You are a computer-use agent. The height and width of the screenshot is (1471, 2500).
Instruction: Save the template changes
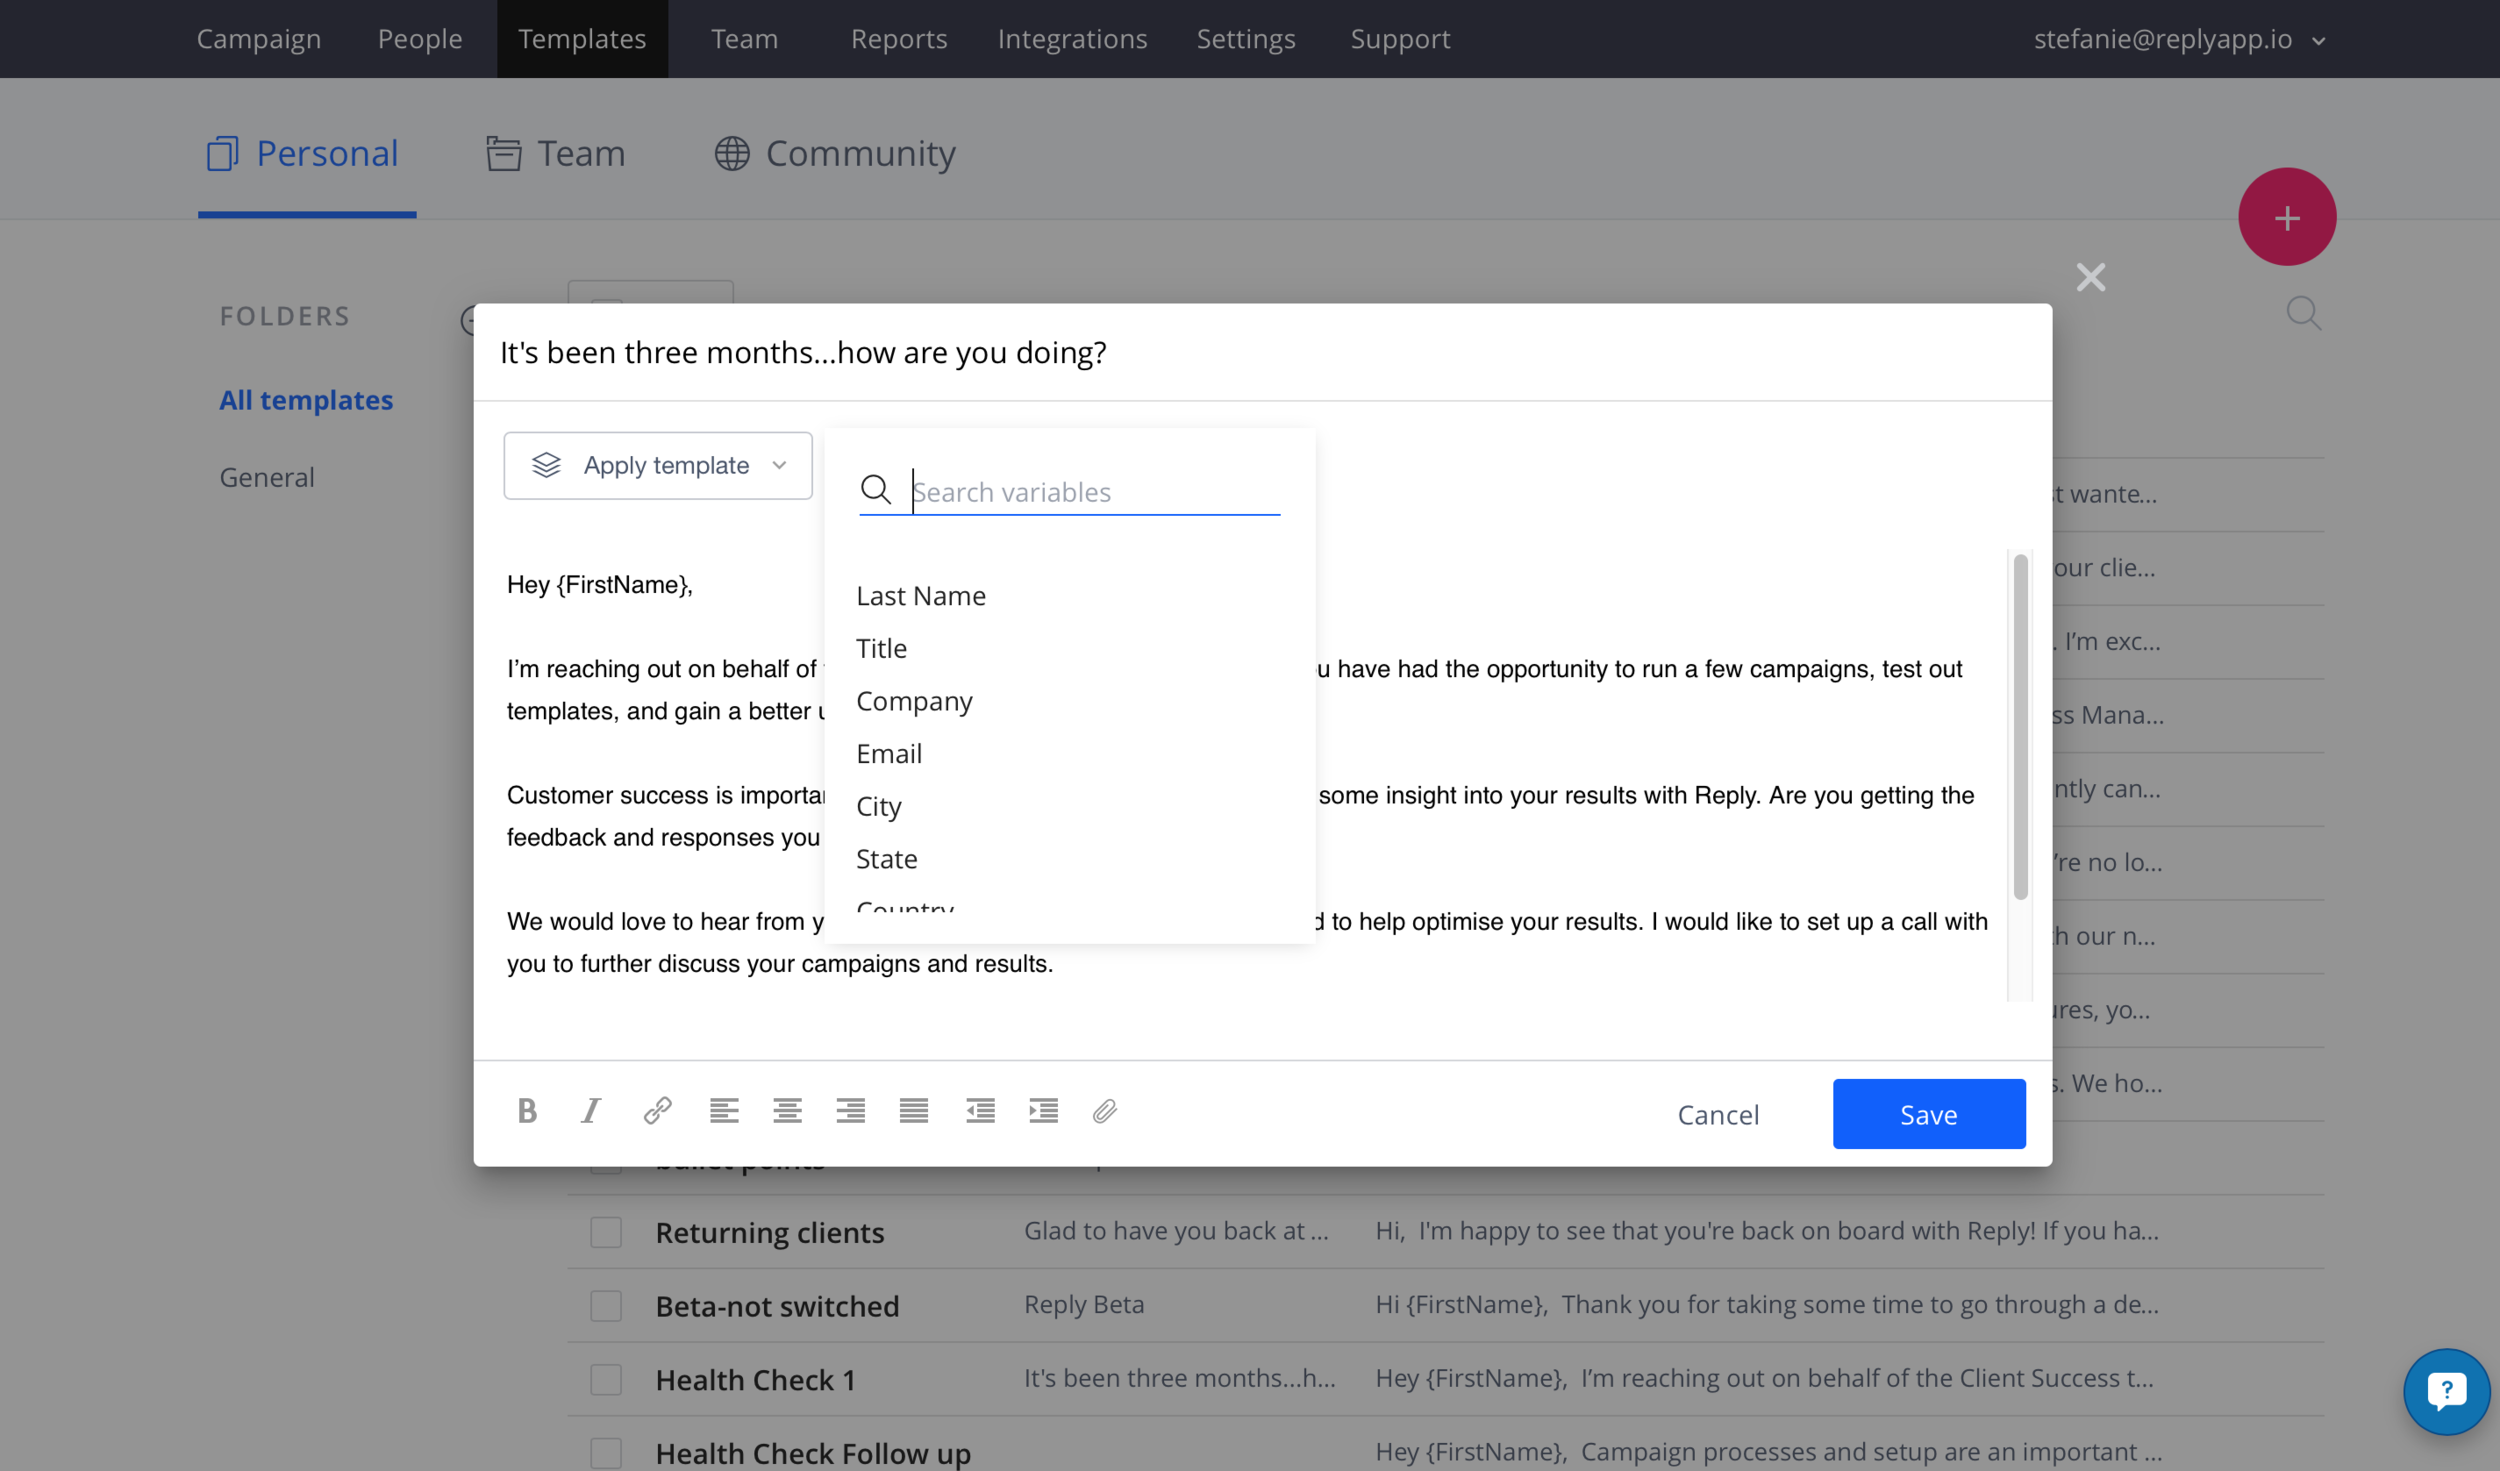1928,1114
